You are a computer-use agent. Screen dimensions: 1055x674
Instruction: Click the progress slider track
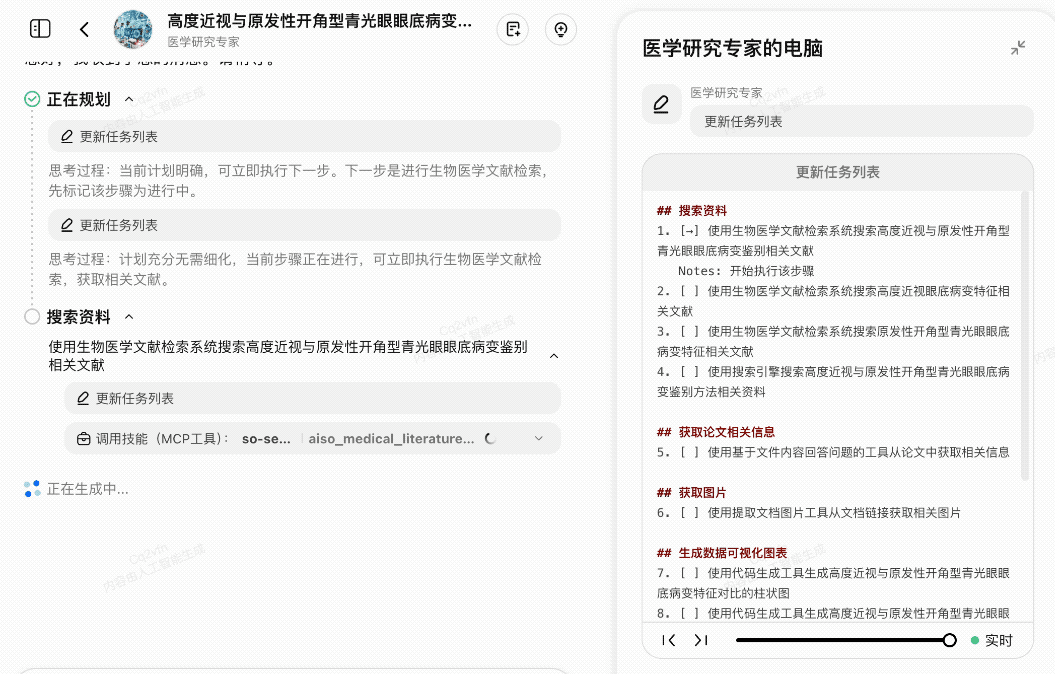pos(841,640)
